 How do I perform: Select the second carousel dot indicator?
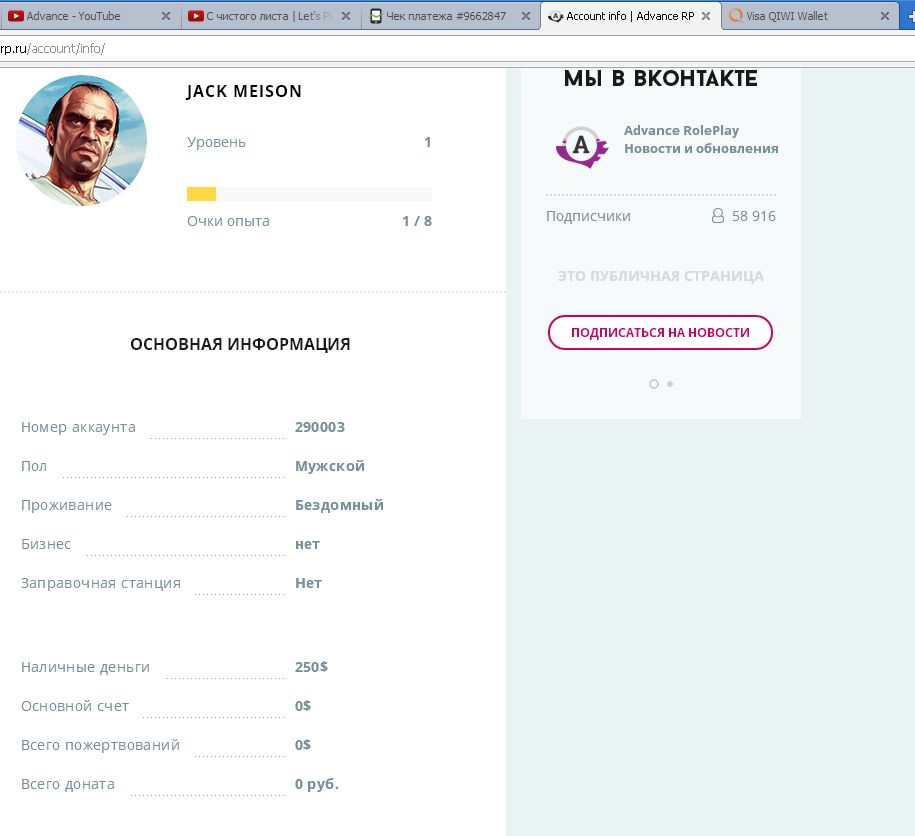pos(670,384)
